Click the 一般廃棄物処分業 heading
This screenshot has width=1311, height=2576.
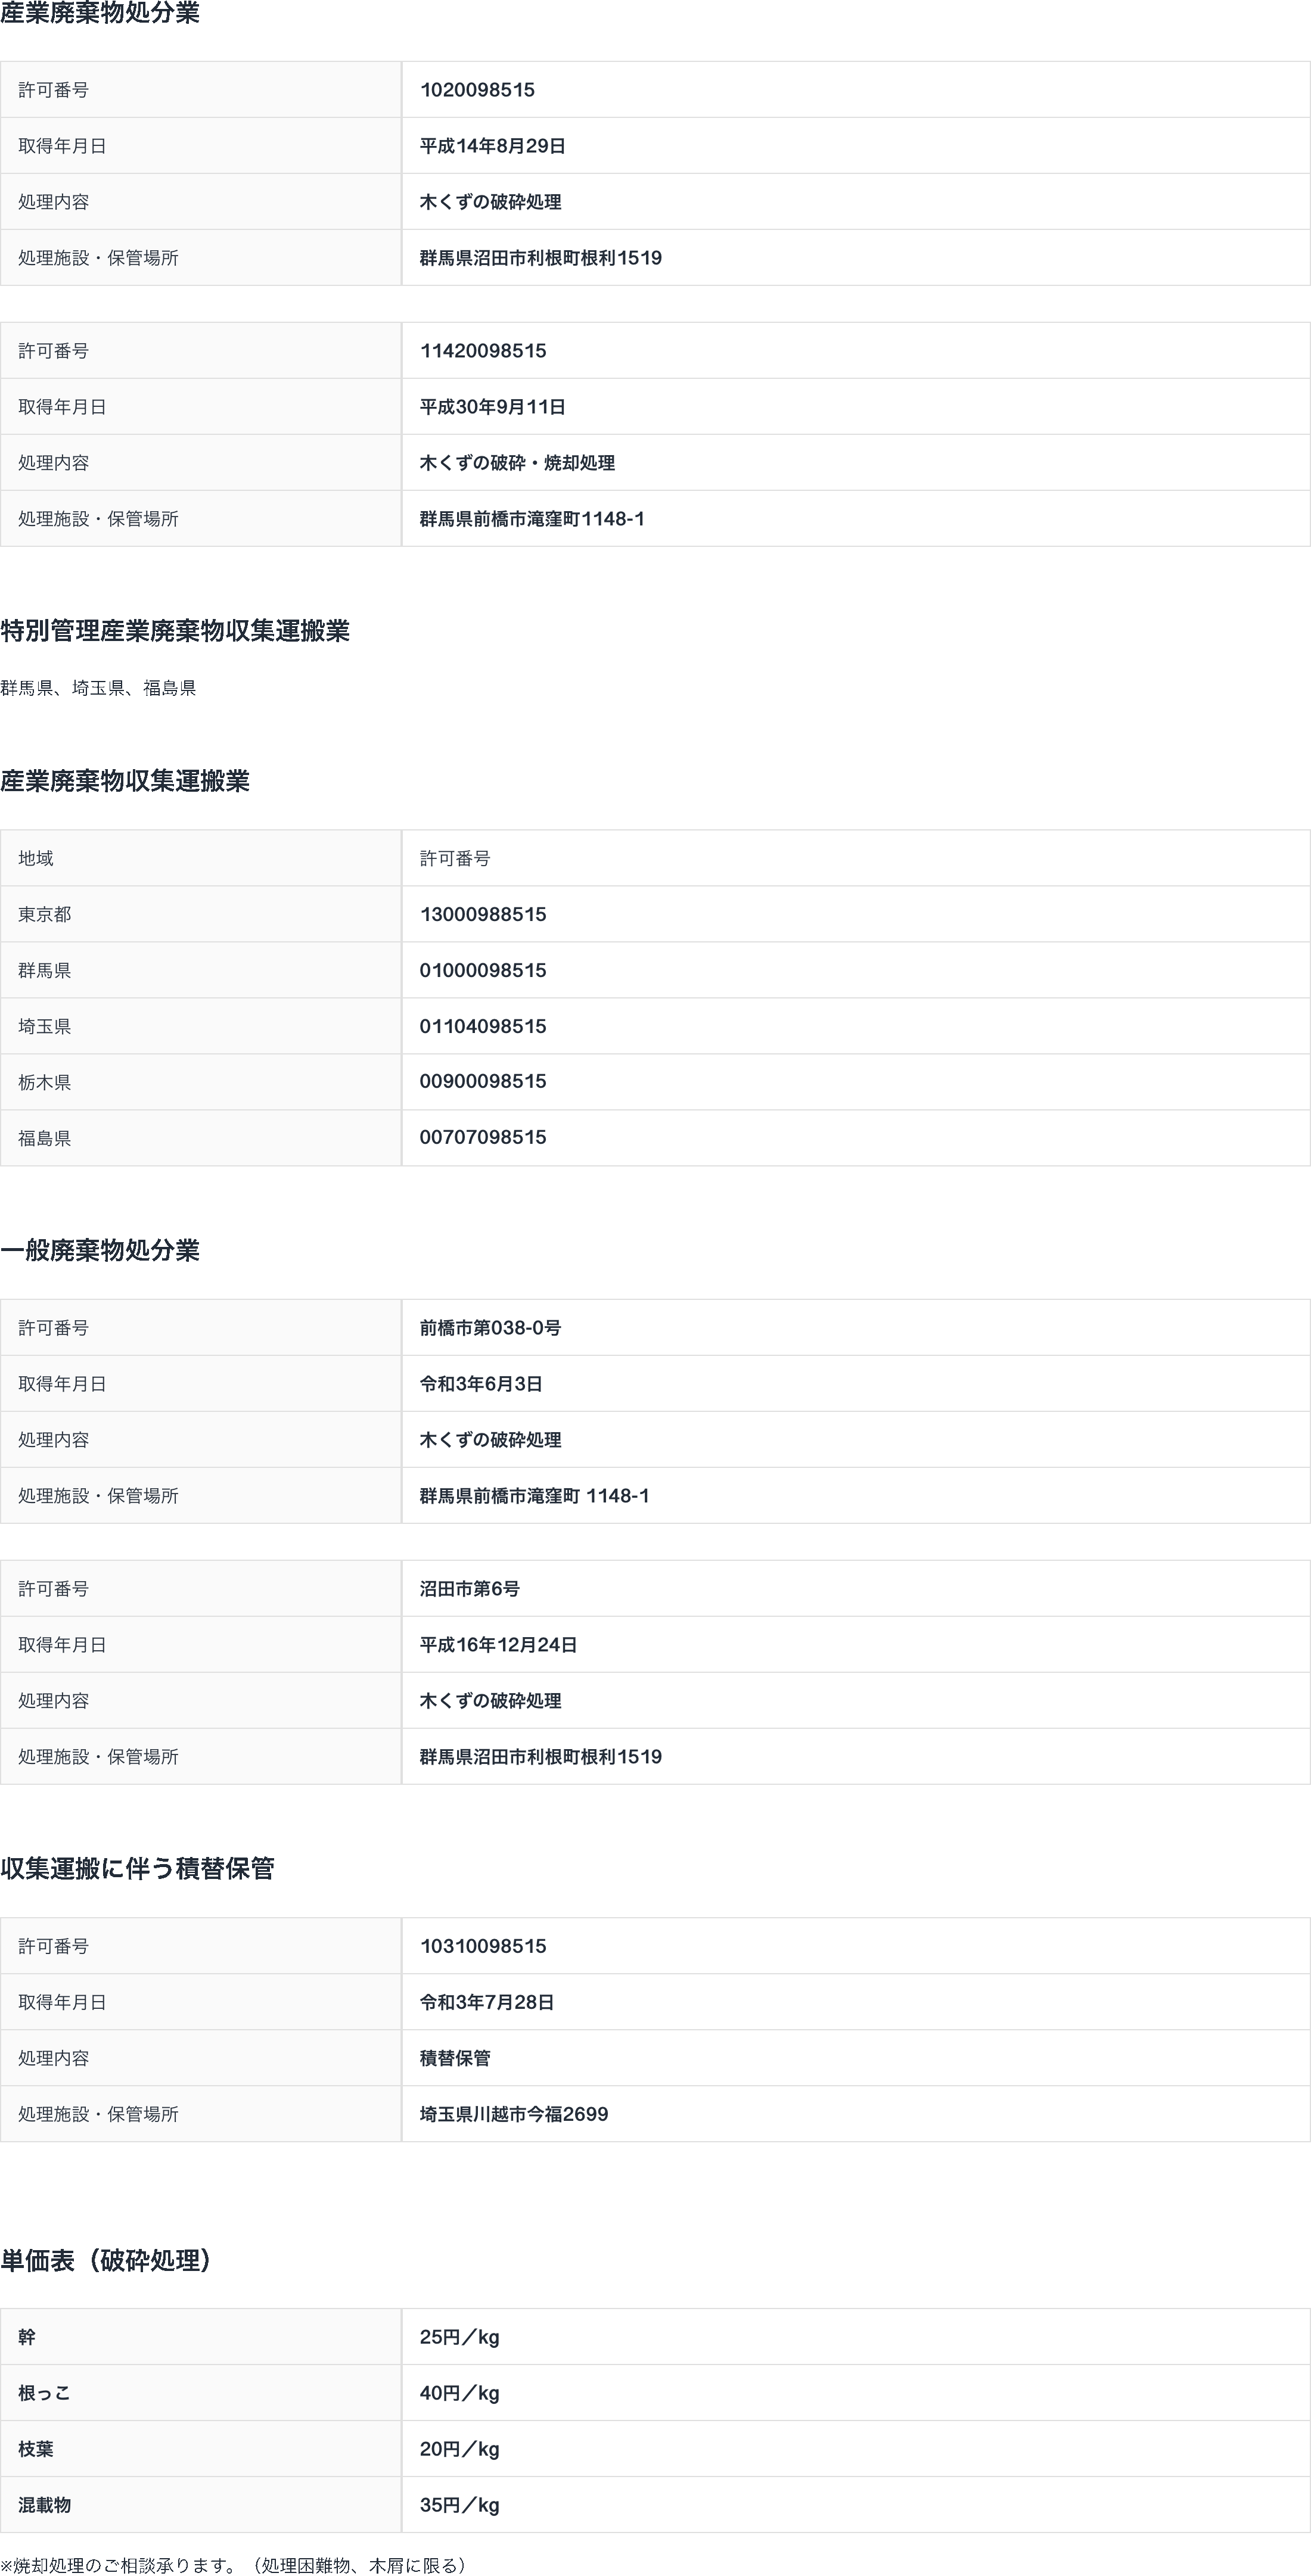tap(100, 1250)
